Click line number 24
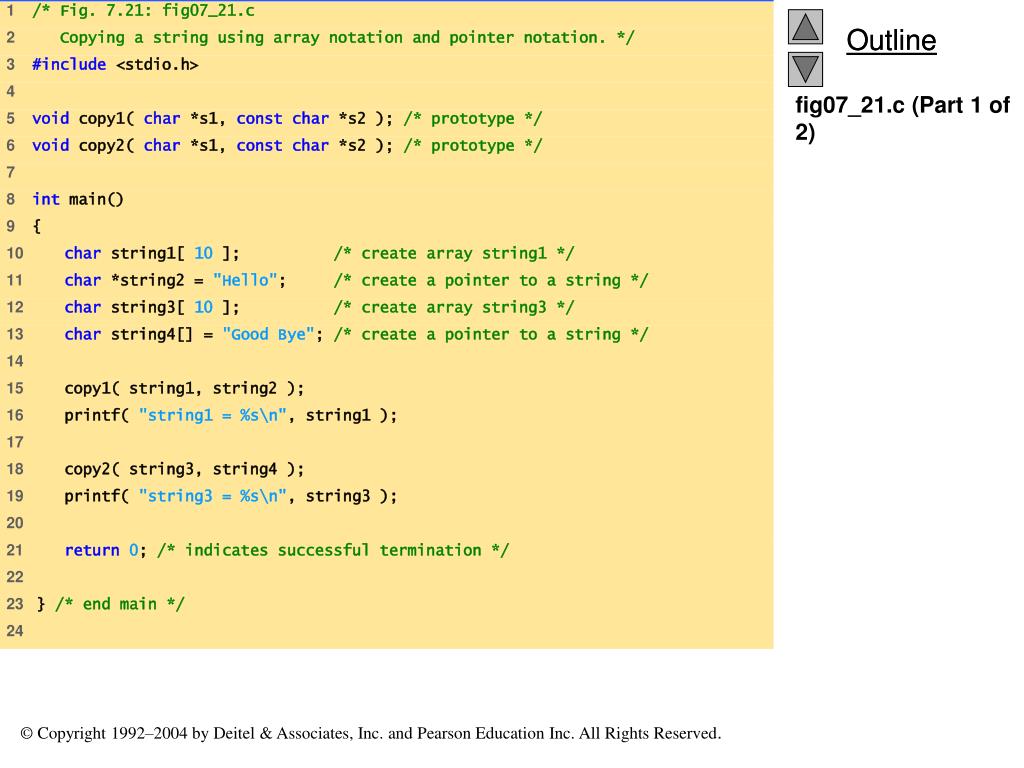 click(x=14, y=632)
